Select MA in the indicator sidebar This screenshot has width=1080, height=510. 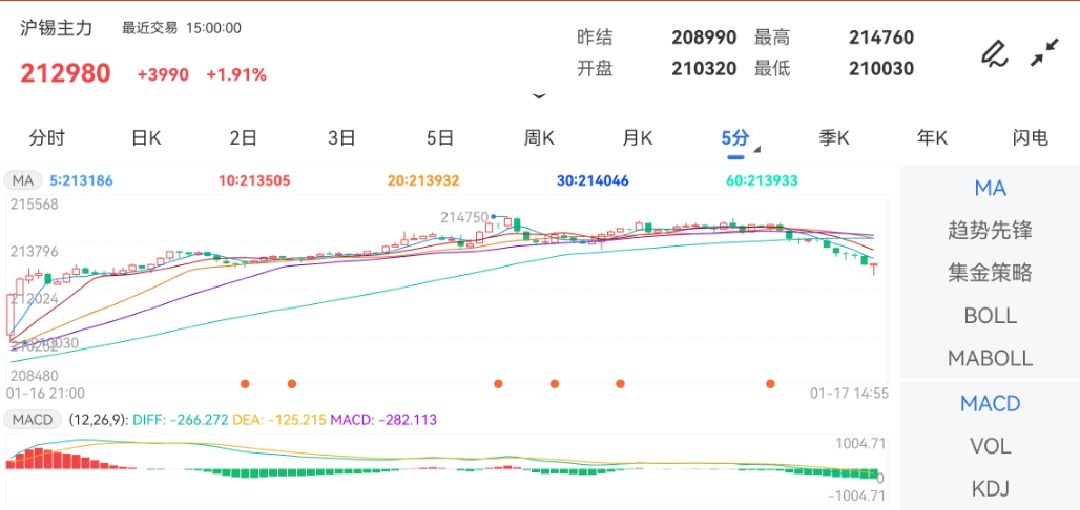(990, 187)
